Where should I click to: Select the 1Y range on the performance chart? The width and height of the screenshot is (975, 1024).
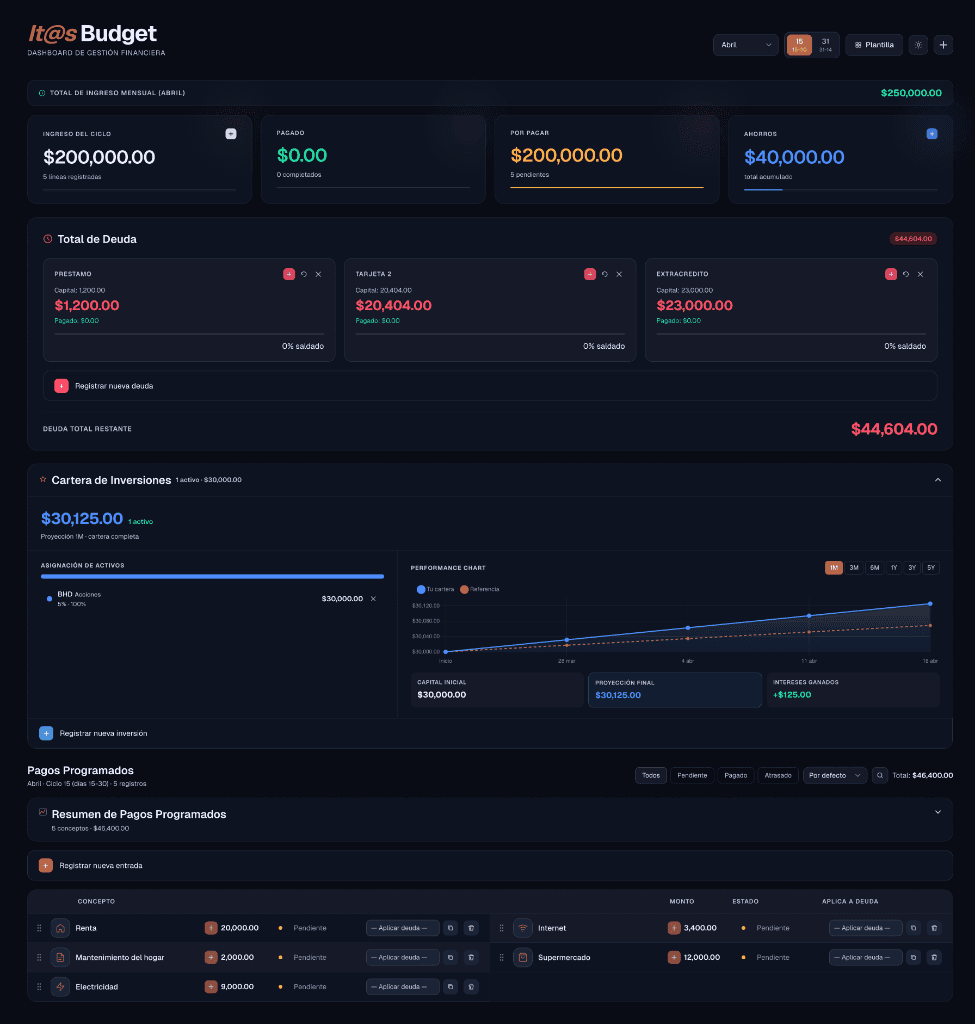(x=892, y=567)
